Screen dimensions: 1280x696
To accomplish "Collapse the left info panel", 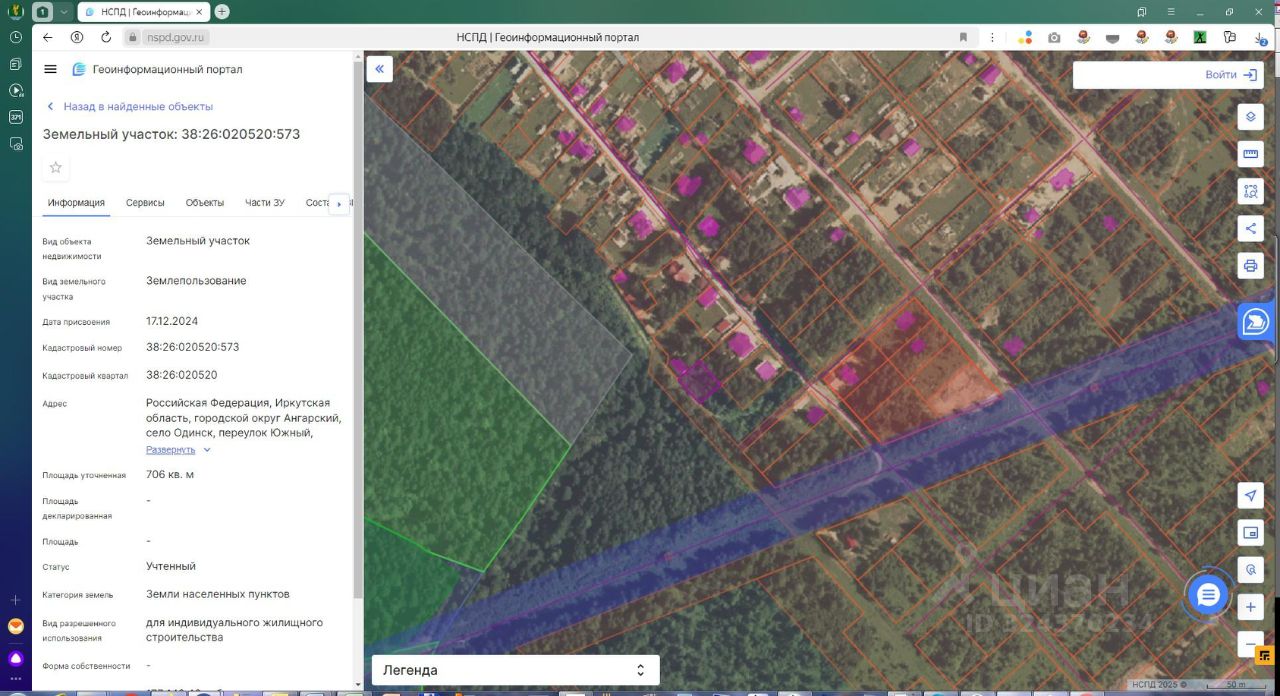I will coord(380,69).
